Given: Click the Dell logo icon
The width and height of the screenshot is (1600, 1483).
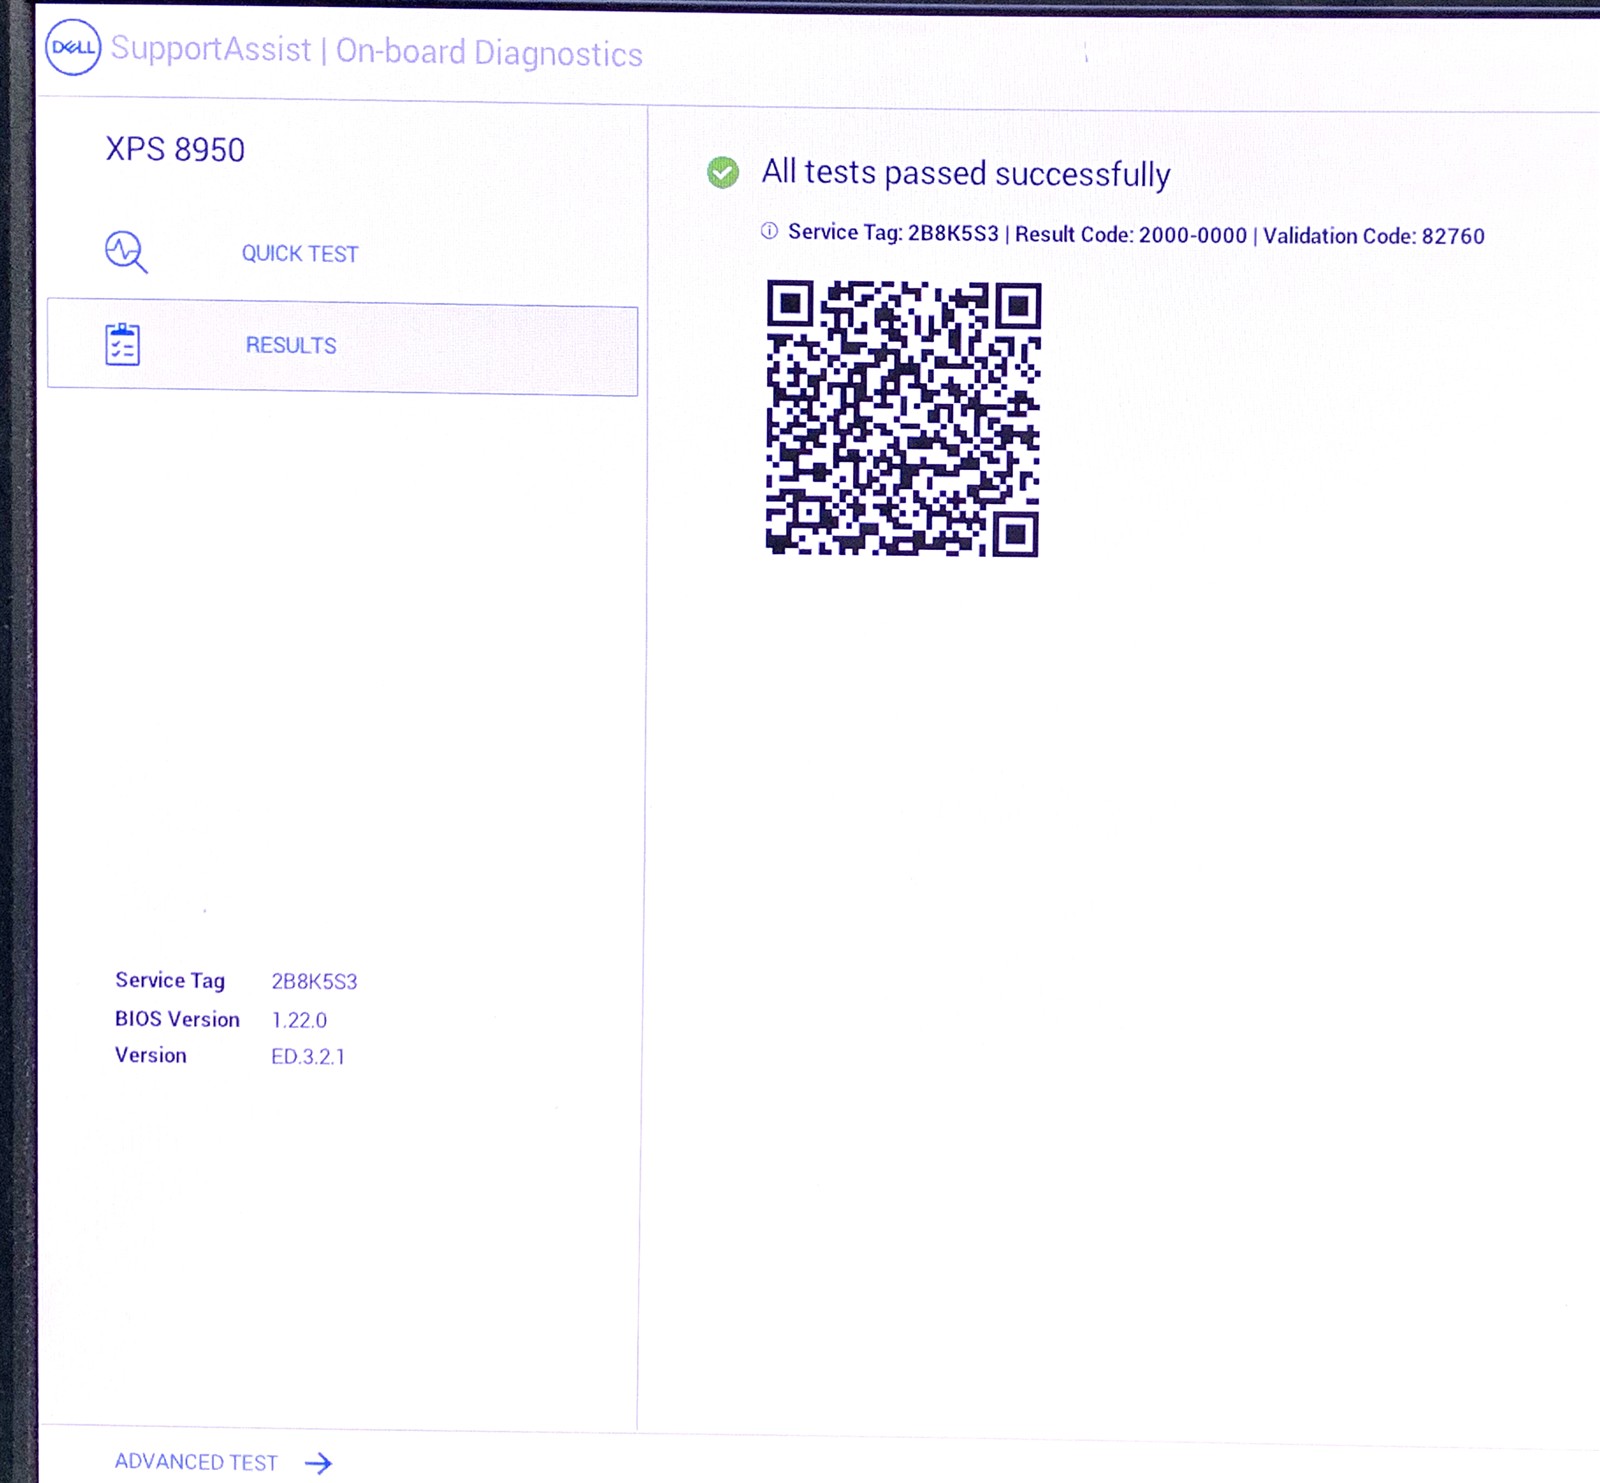Looking at the screenshot, I should (73, 47).
